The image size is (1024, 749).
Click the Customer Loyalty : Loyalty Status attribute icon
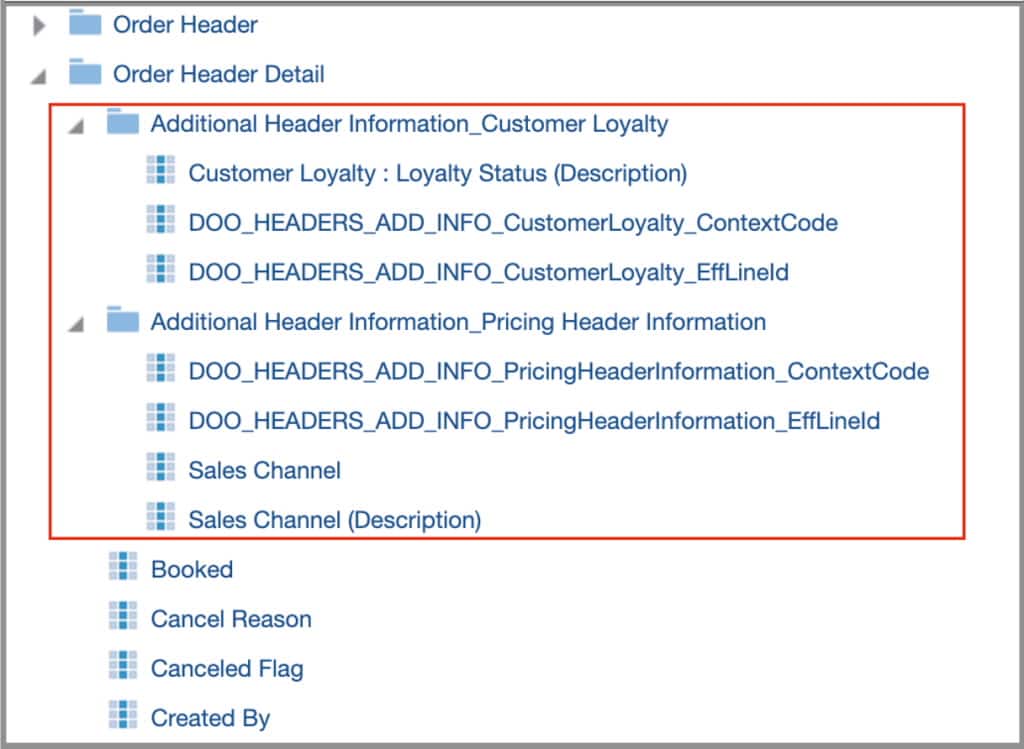(161, 173)
